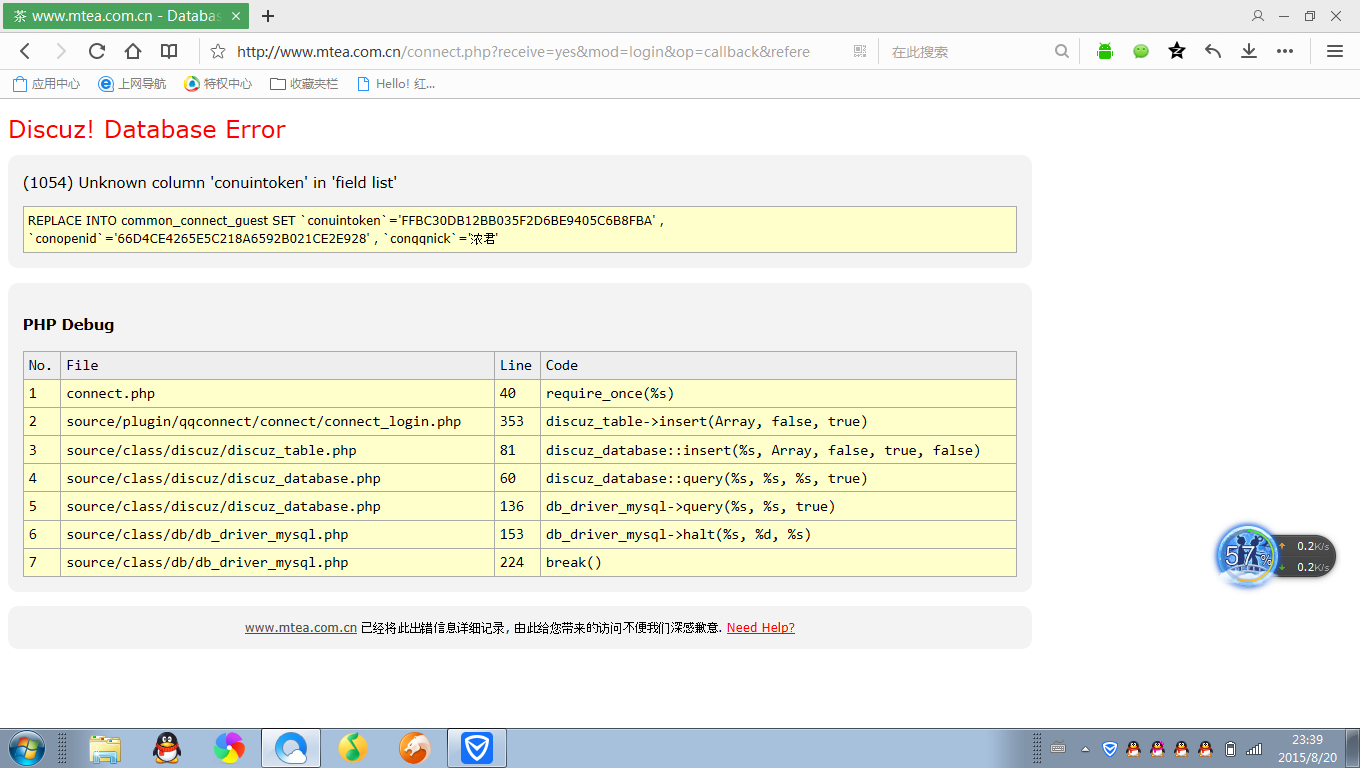Open the QQ penguin taskbar app
This screenshot has height=768, width=1360.
tap(167, 748)
